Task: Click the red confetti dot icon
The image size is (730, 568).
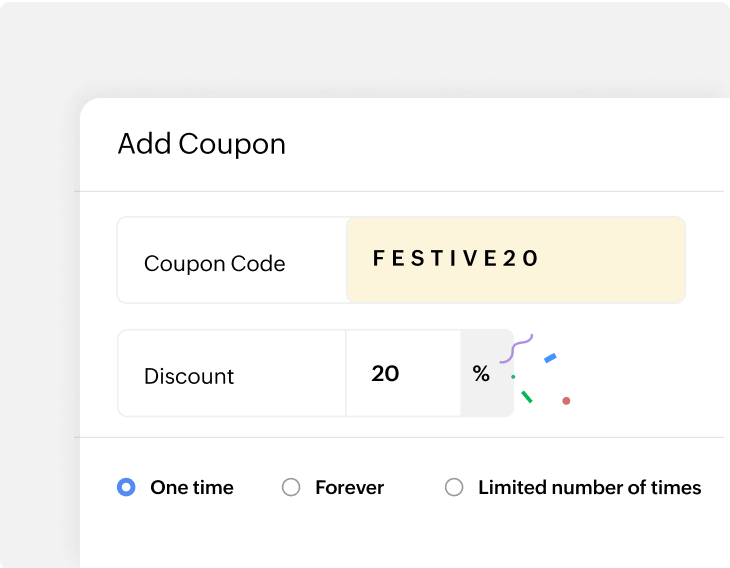Action: 566,401
